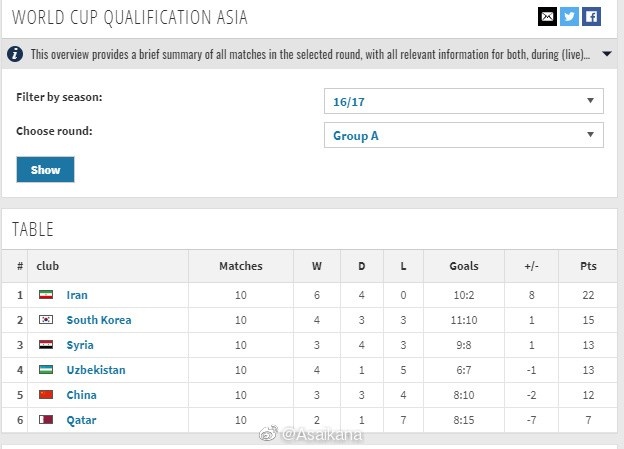
Task: Click the Goals column header
Action: pos(464,266)
